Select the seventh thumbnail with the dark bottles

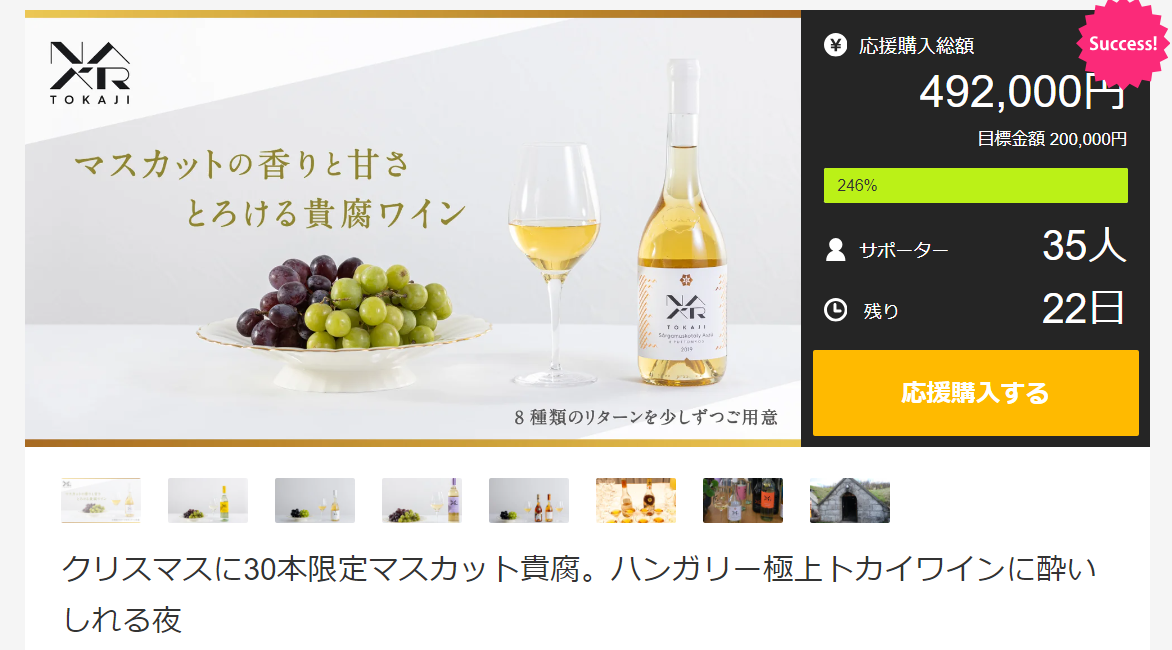click(x=743, y=500)
